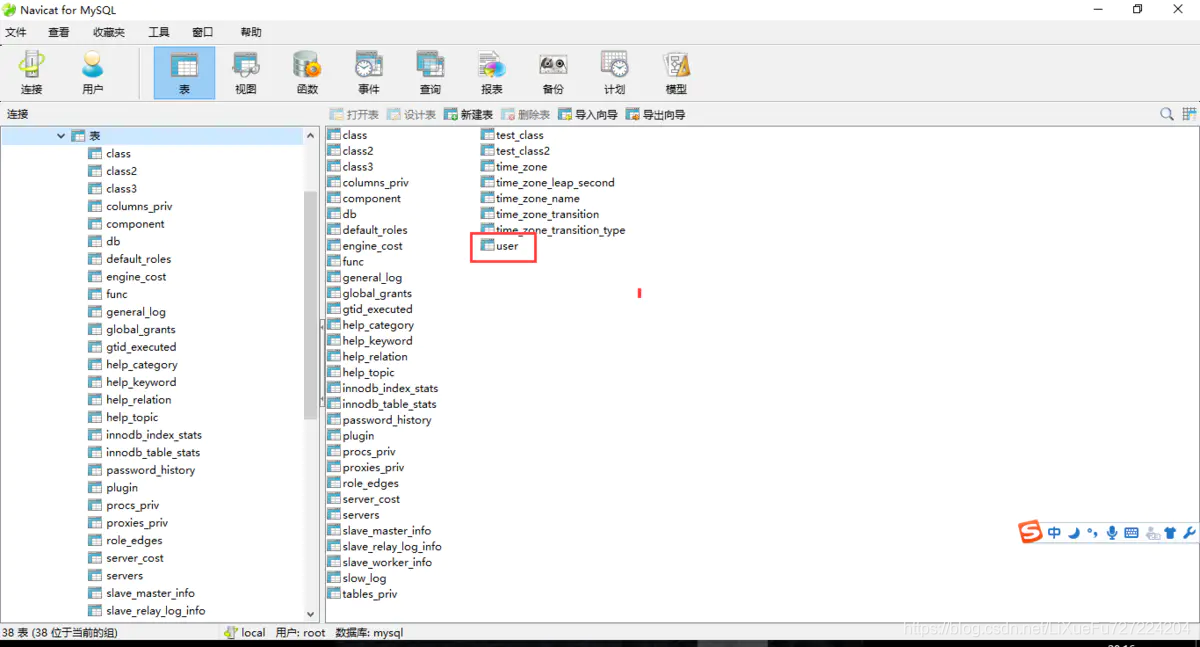Open the 查看 (View) menu
The width and height of the screenshot is (1200, 647).
[59, 32]
